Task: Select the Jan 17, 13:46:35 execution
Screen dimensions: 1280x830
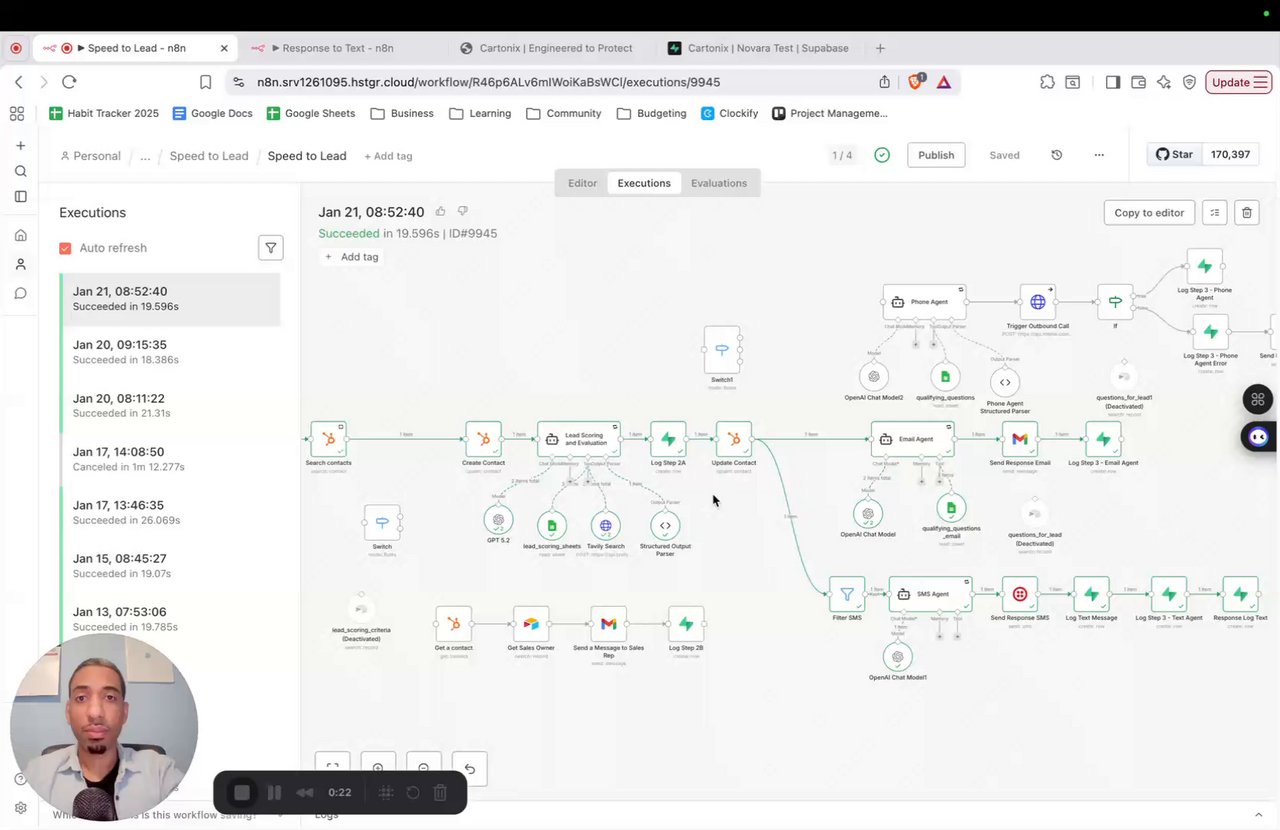Action: click(170, 512)
